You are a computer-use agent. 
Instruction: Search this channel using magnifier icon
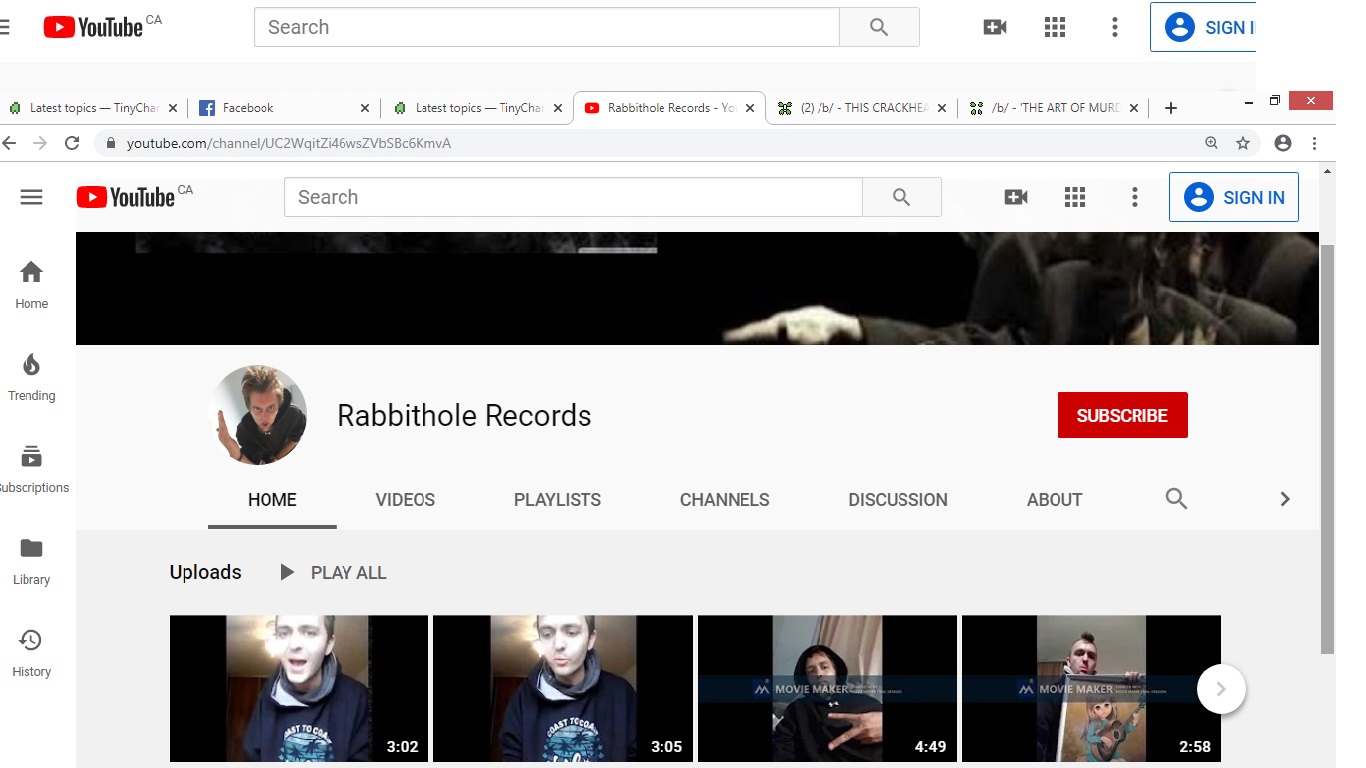coord(1176,499)
